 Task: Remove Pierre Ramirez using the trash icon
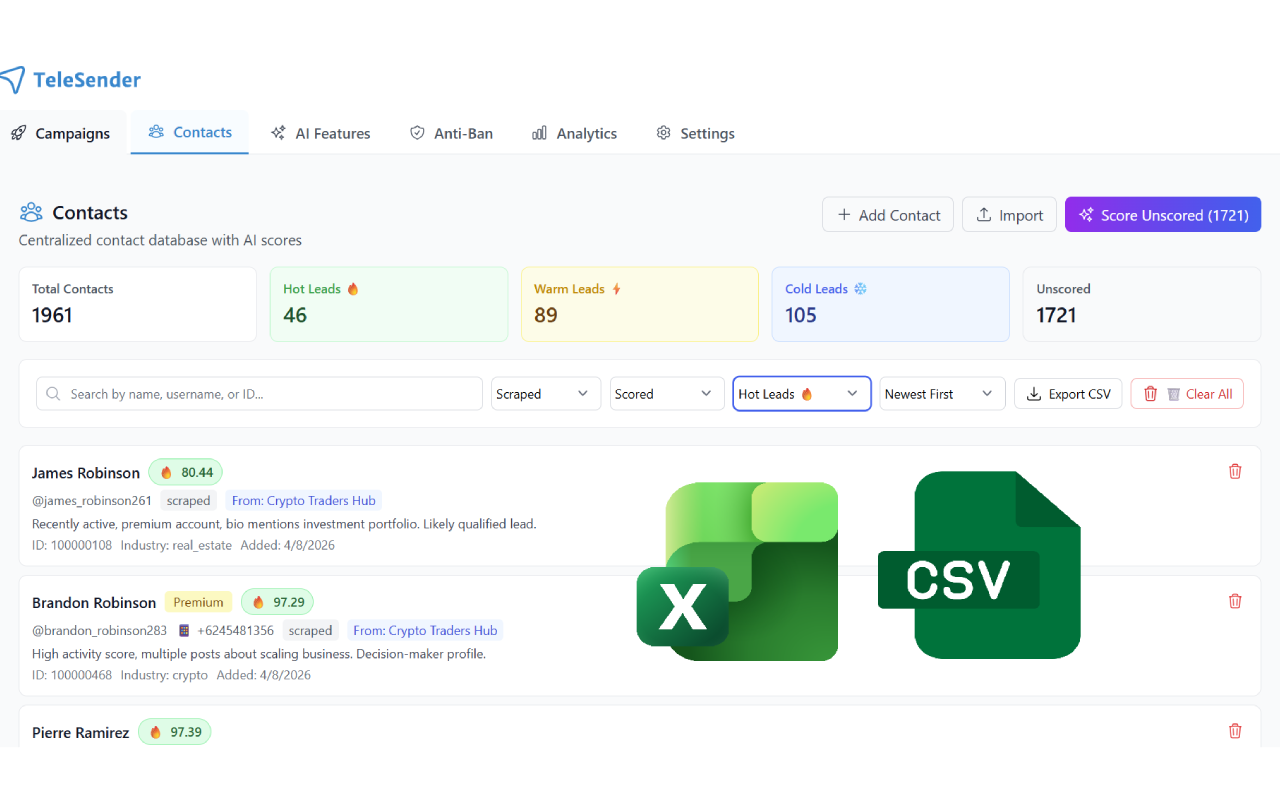click(x=1235, y=731)
